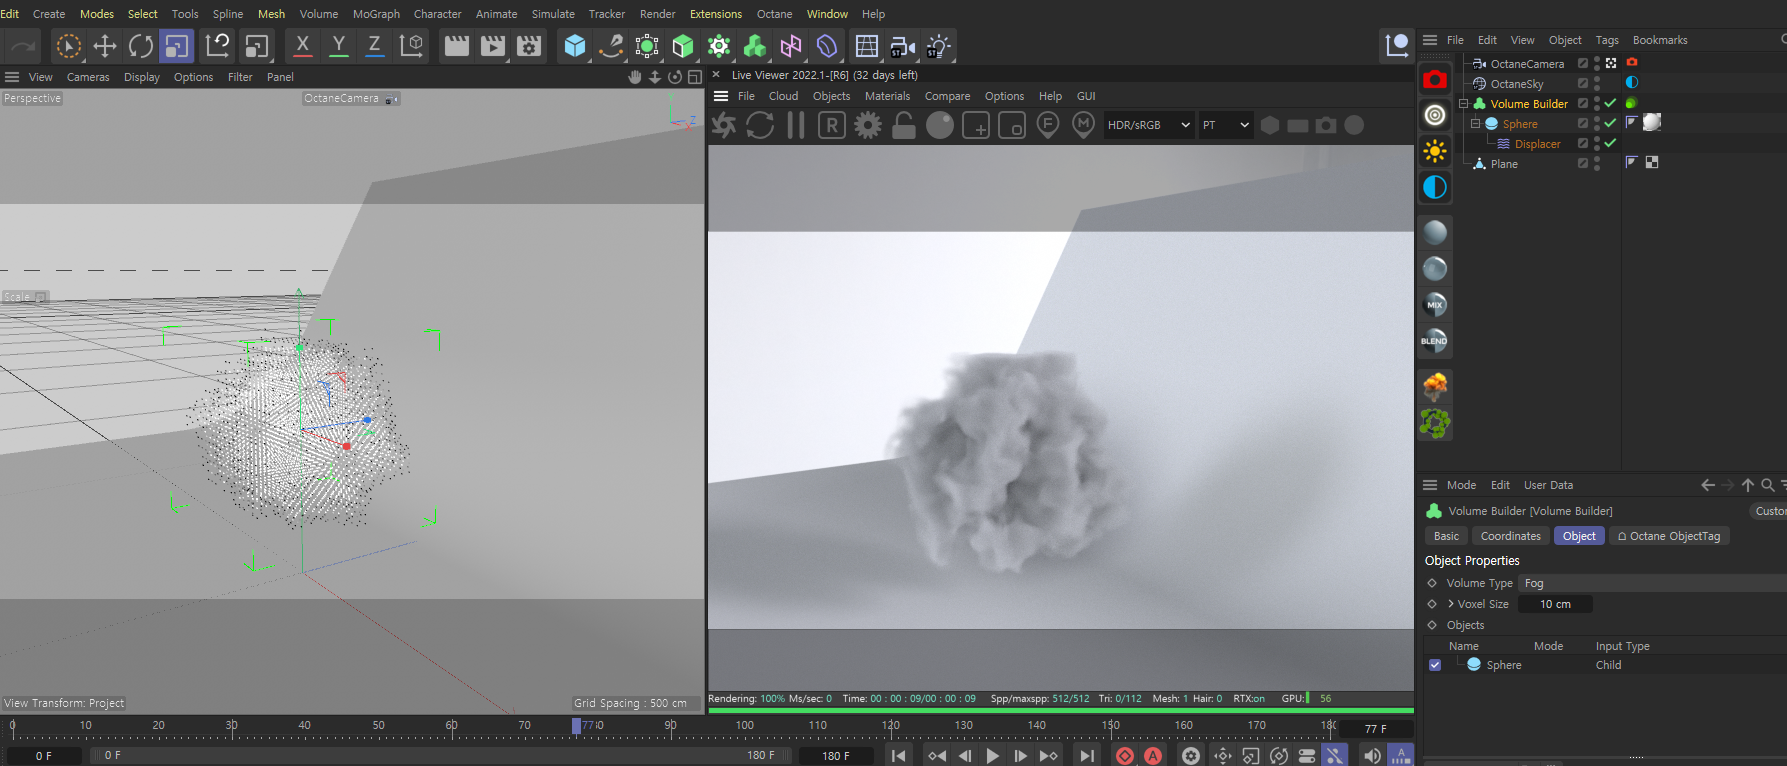Click the Octane mix material icon
The width and height of the screenshot is (1787, 766).
coord(1435,305)
